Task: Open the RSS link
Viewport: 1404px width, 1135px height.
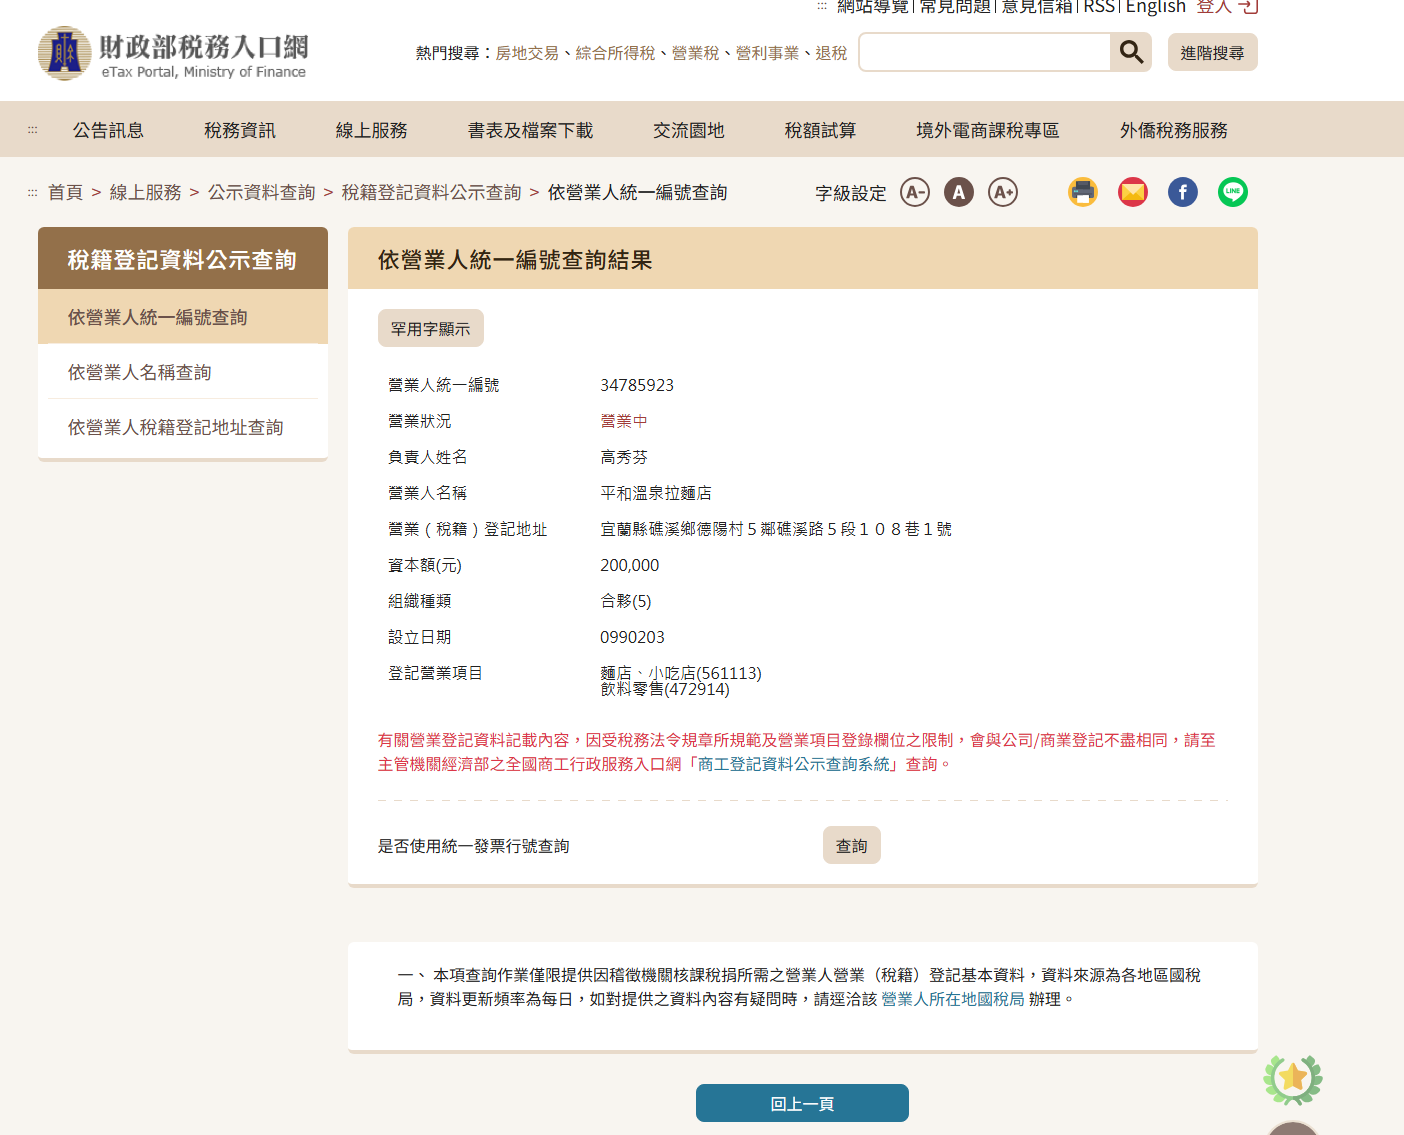Action: (x=1099, y=7)
